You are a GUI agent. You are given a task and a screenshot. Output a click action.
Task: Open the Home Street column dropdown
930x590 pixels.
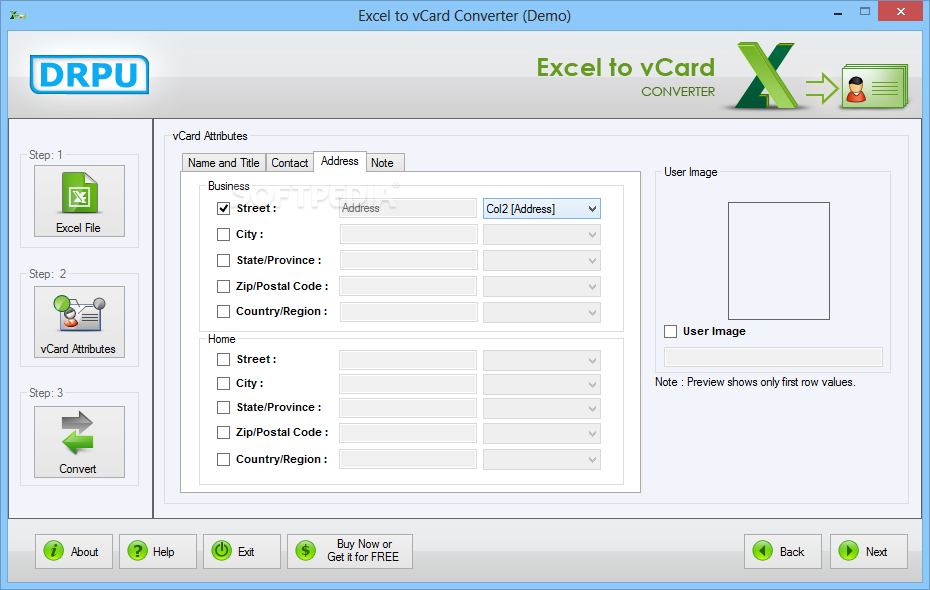click(x=542, y=361)
